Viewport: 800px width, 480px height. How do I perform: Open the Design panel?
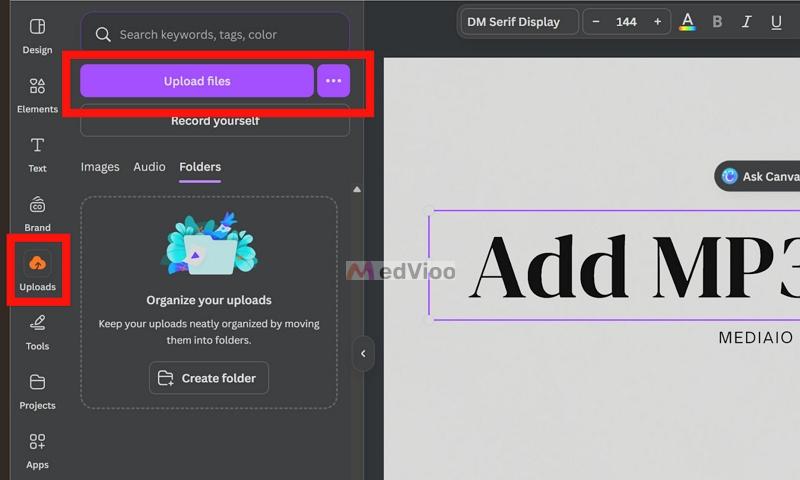[37, 37]
